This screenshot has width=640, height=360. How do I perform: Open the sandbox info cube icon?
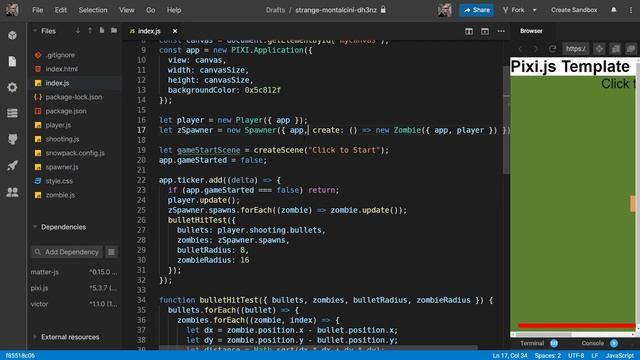tap(12, 35)
